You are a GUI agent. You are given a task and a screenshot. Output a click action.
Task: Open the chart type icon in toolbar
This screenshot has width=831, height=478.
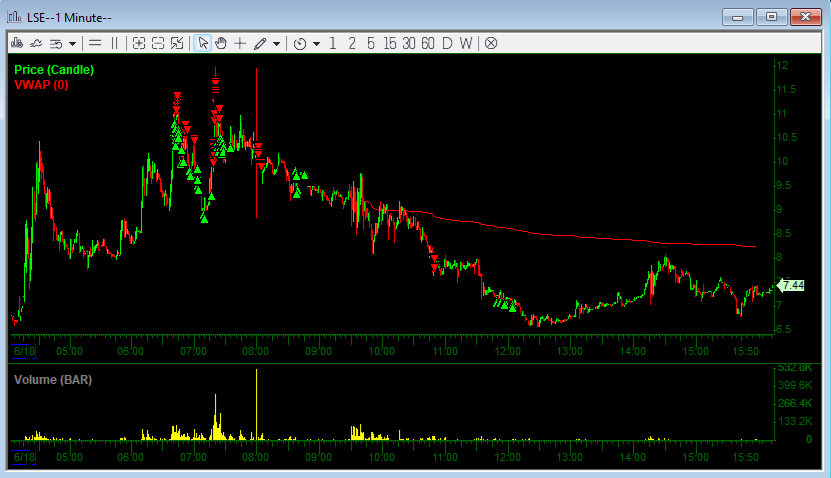(x=17, y=43)
